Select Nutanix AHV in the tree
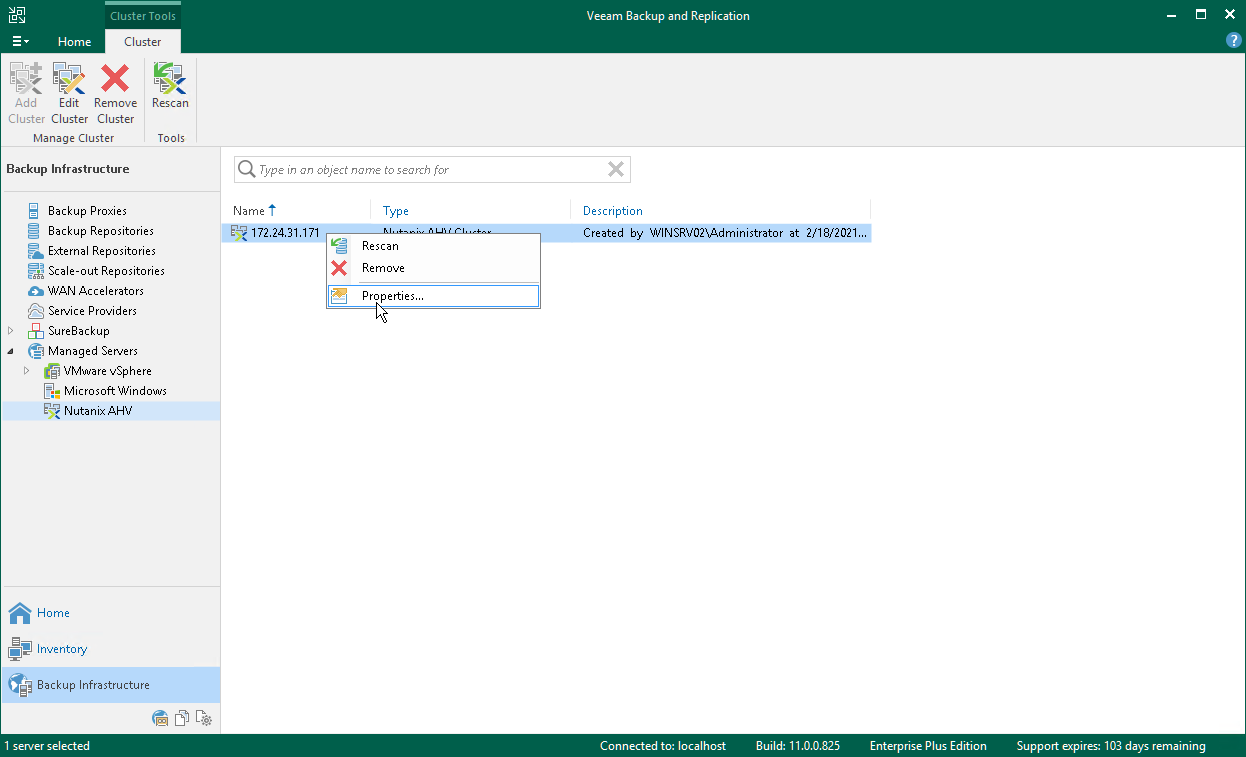Screen dimensions: 1246x757 coord(98,411)
